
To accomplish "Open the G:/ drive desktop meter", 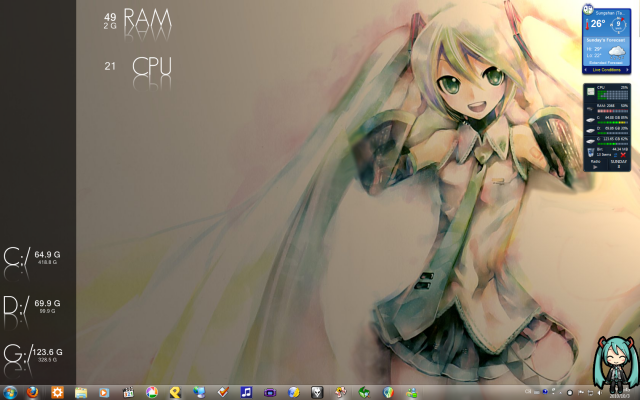I will 17,354.
